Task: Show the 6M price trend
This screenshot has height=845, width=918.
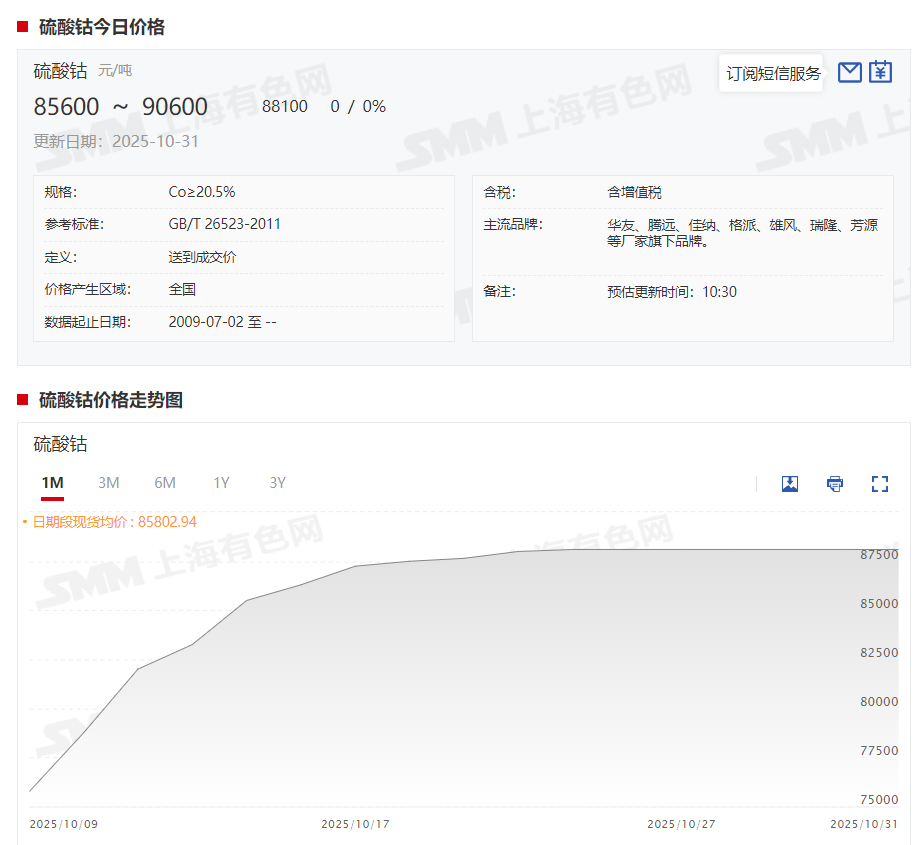Action: [x=165, y=483]
